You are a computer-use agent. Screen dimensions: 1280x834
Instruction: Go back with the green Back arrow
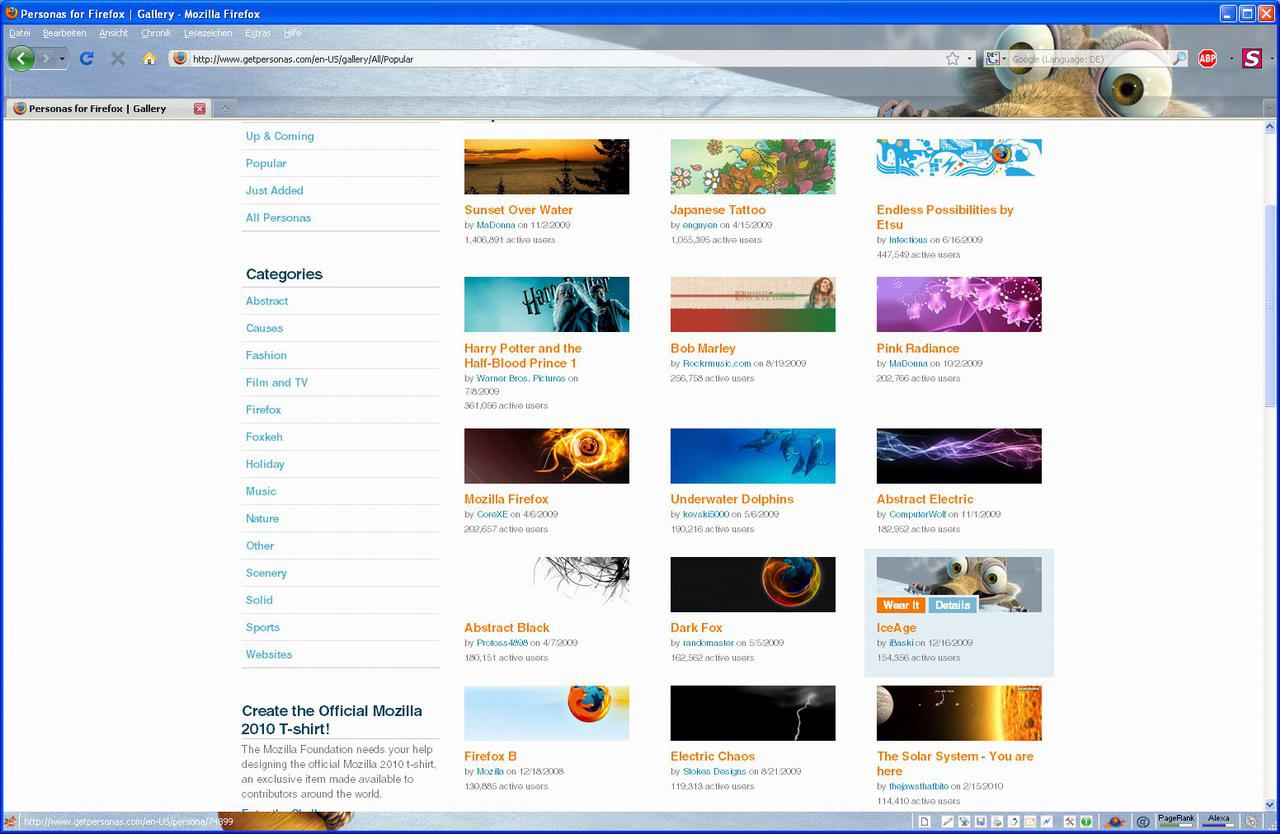point(21,58)
